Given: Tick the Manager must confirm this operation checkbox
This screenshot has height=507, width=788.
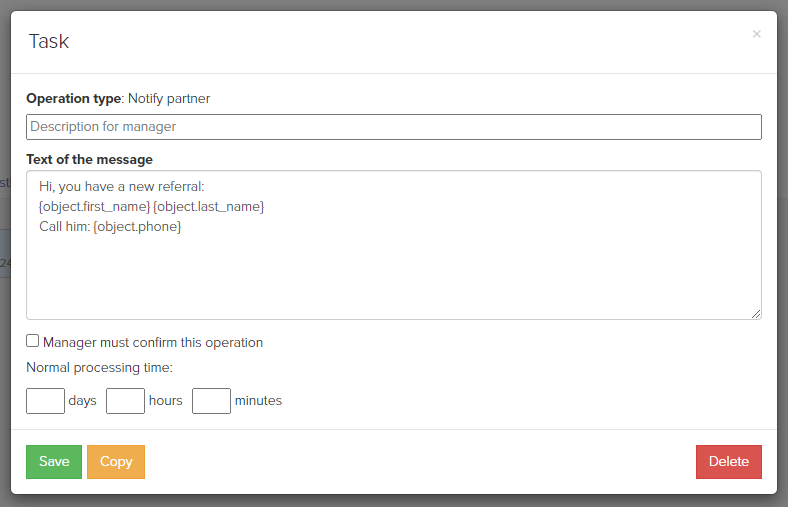Looking at the screenshot, I should (33, 341).
